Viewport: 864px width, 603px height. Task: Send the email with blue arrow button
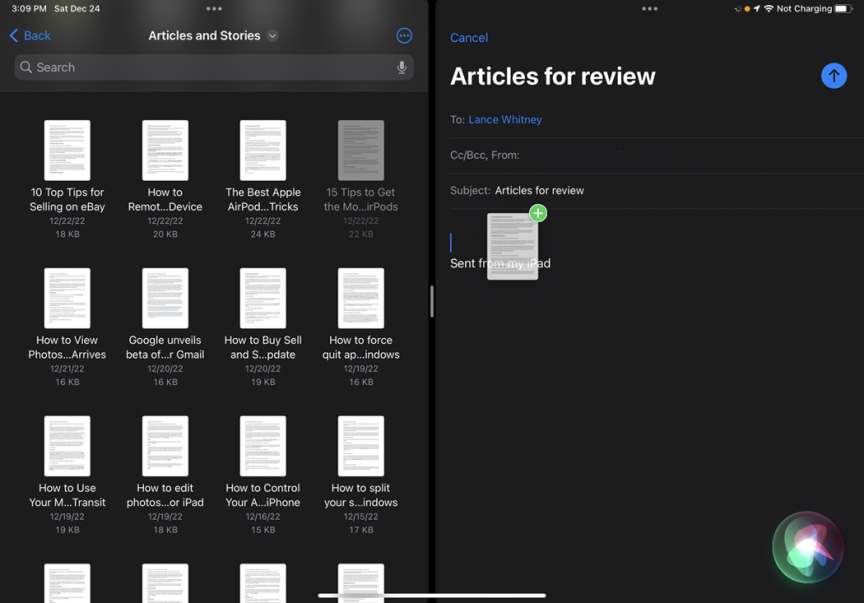coord(833,76)
